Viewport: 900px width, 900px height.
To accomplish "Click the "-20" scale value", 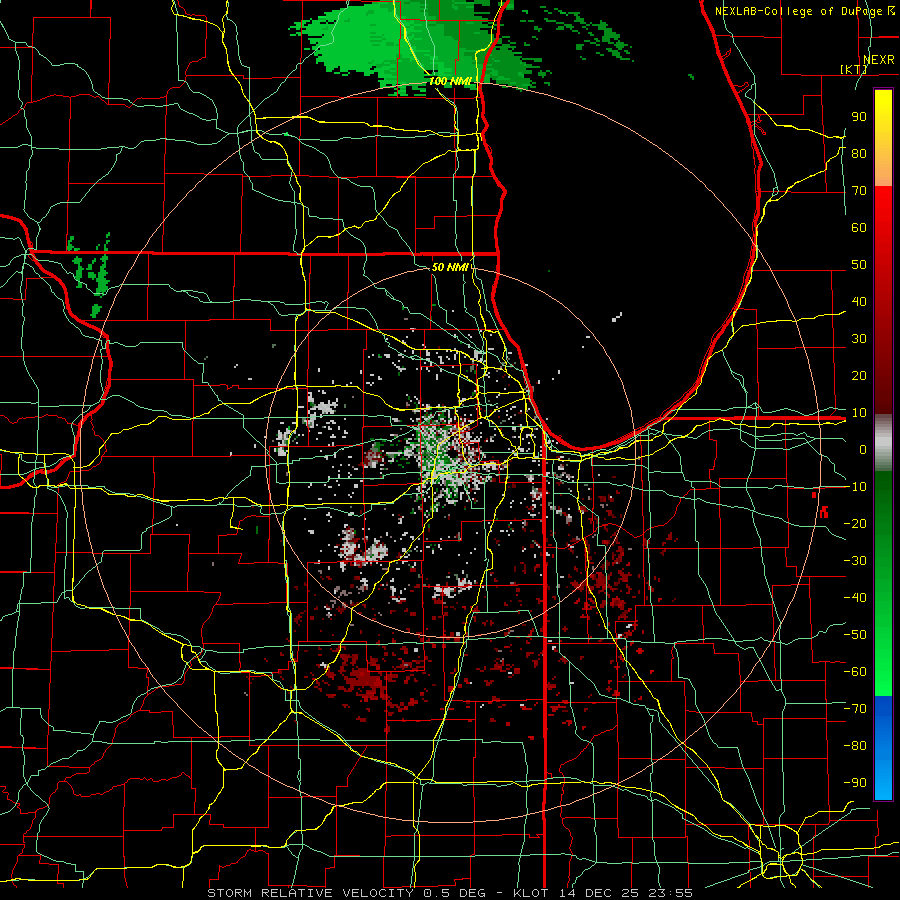I will [x=855, y=523].
